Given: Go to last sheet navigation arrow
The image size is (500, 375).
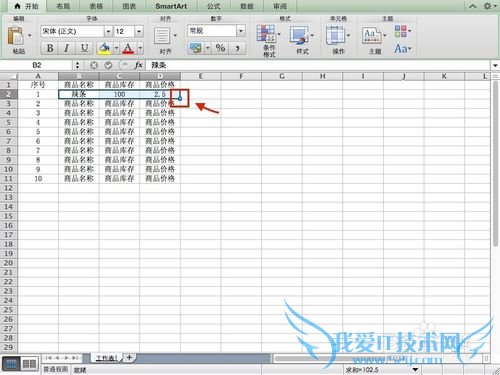Looking at the screenshot, I should pos(75,358).
